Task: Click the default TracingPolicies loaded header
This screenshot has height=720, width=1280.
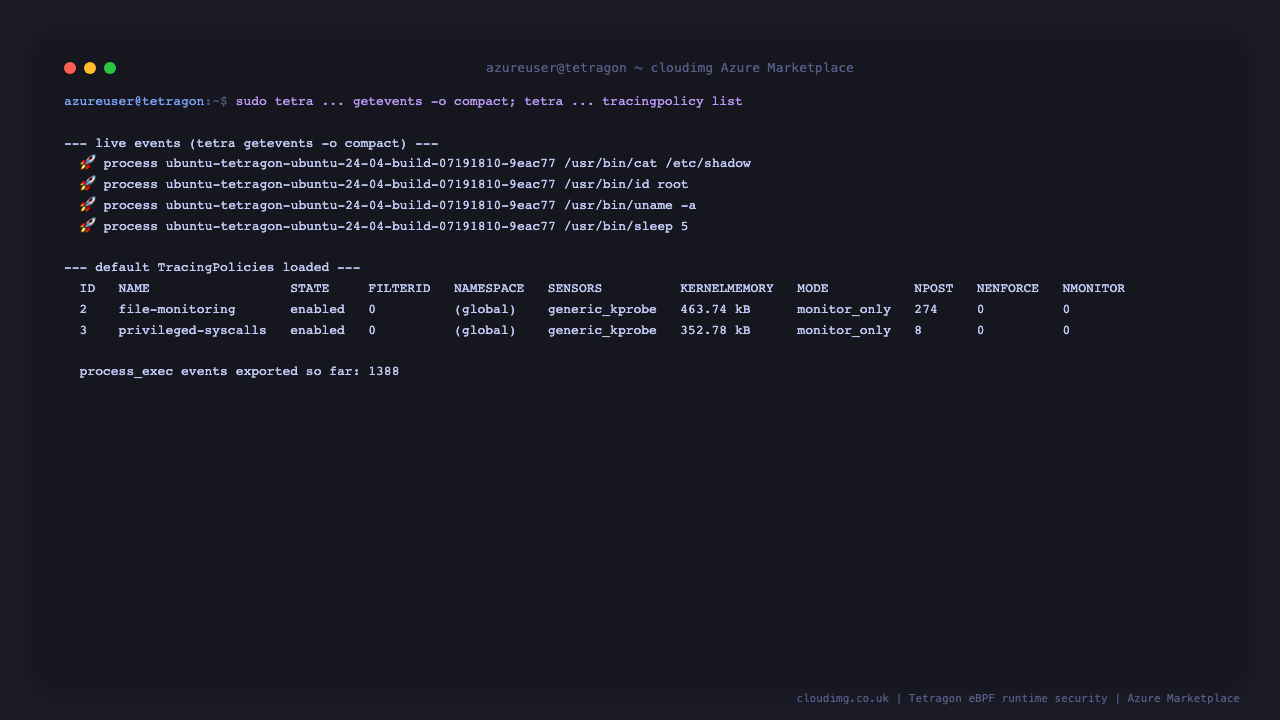Action: tap(212, 267)
